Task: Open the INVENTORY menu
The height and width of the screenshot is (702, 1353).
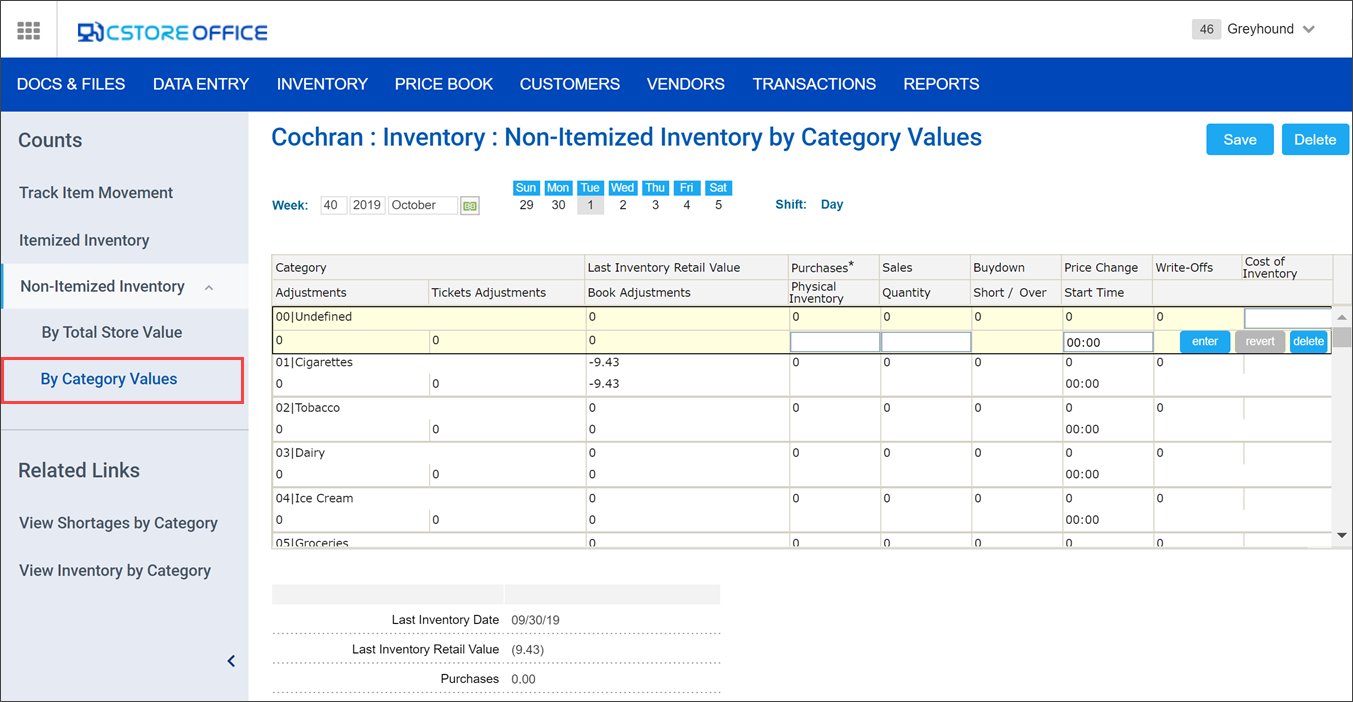Action: (x=322, y=84)
